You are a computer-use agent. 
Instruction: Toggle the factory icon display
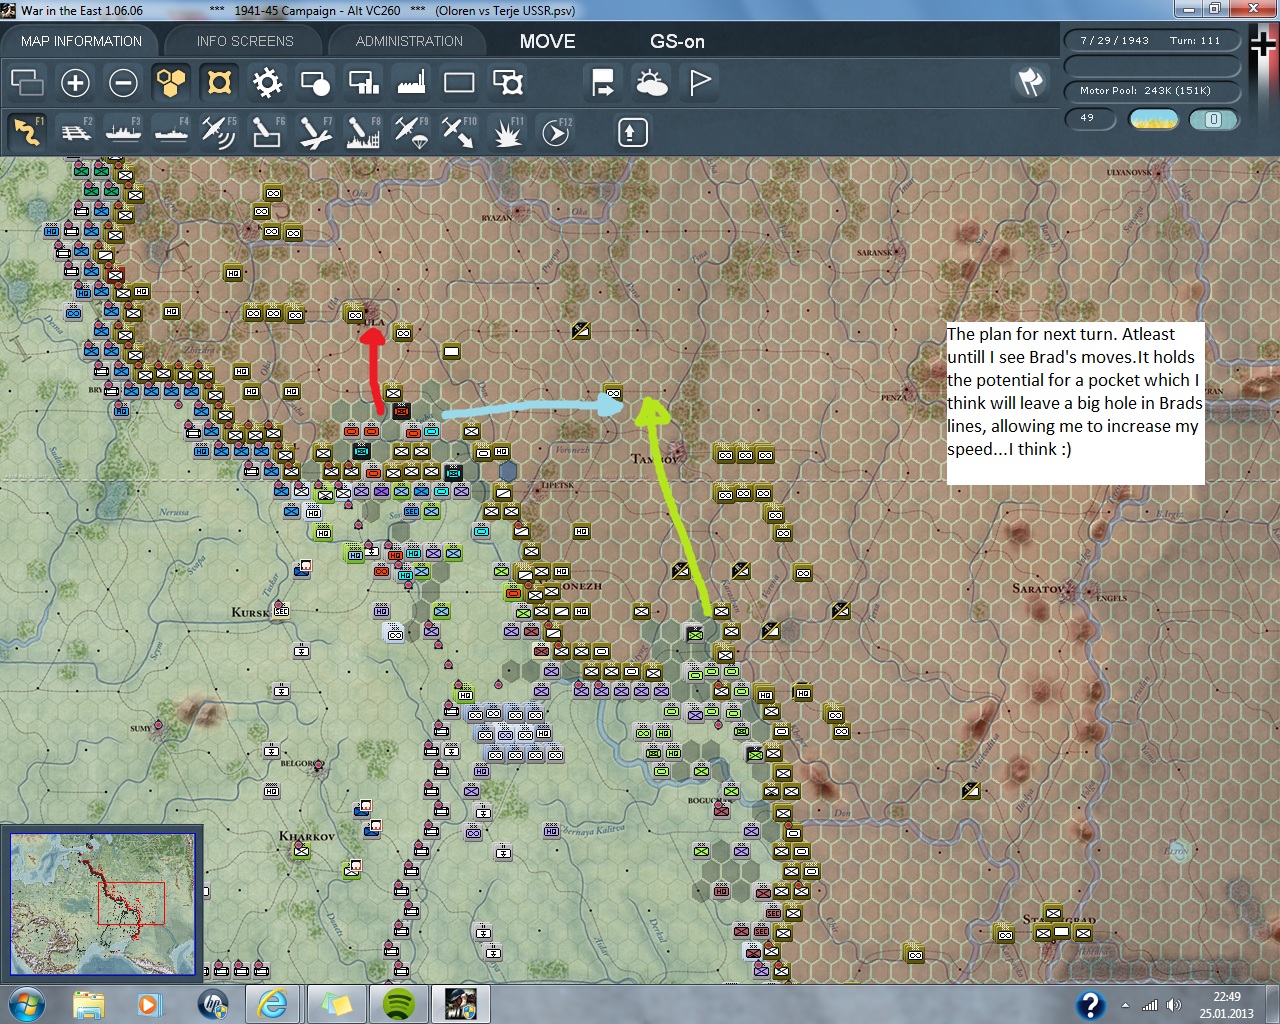411,83
